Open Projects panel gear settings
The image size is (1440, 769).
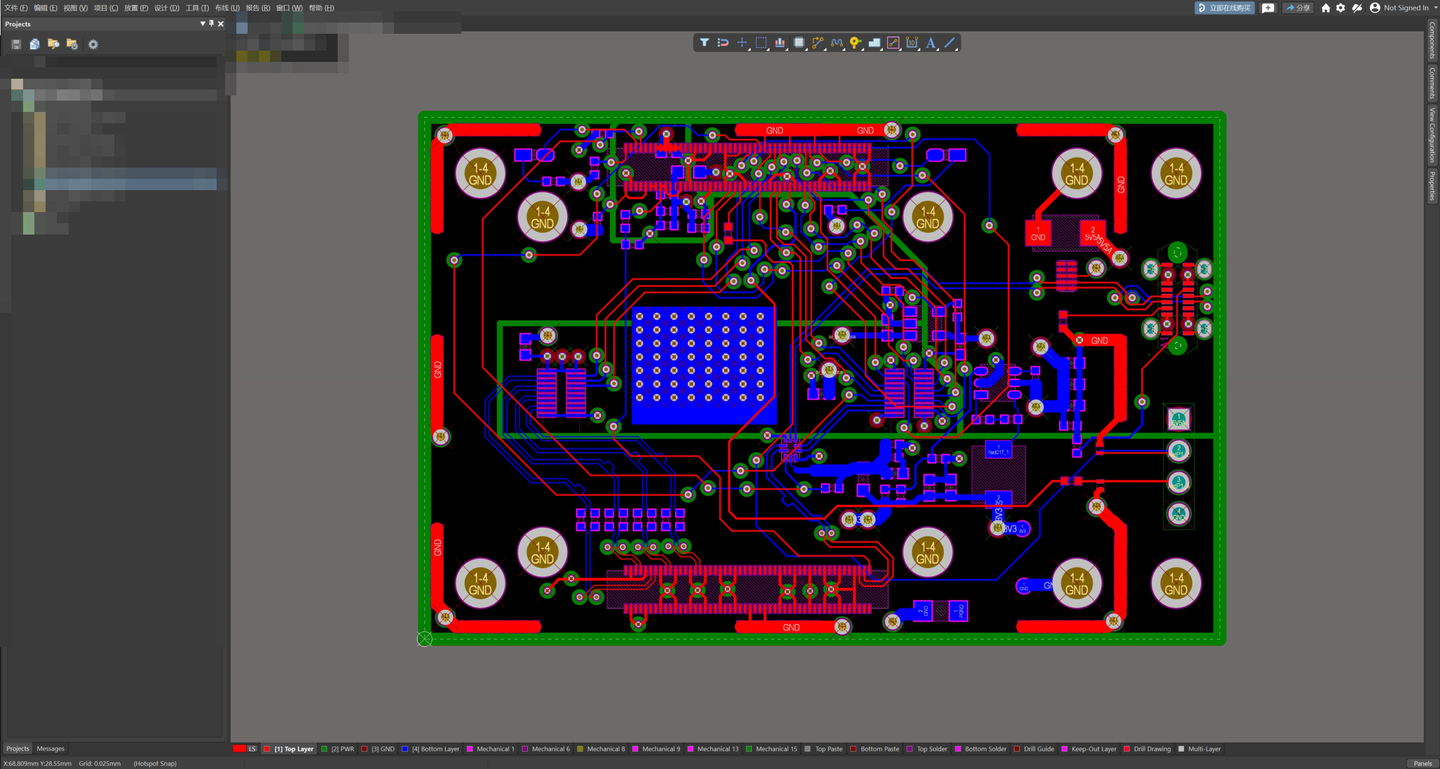click(x=93, y=44)
